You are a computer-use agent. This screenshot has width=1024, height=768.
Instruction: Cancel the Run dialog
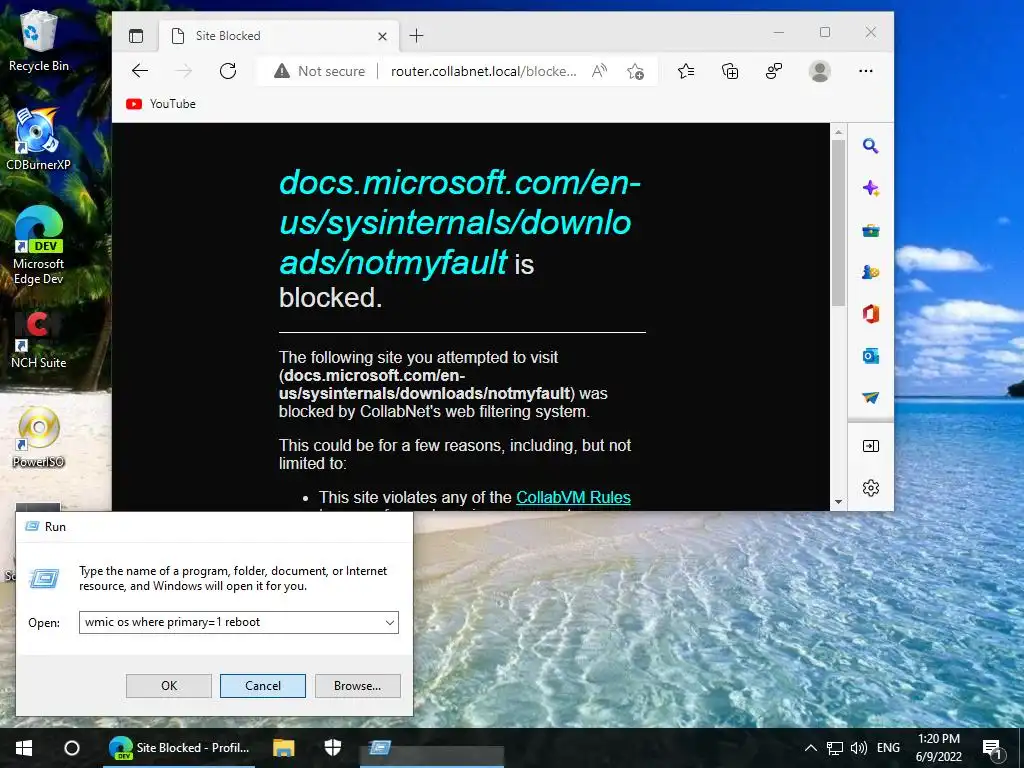[263, 686]
